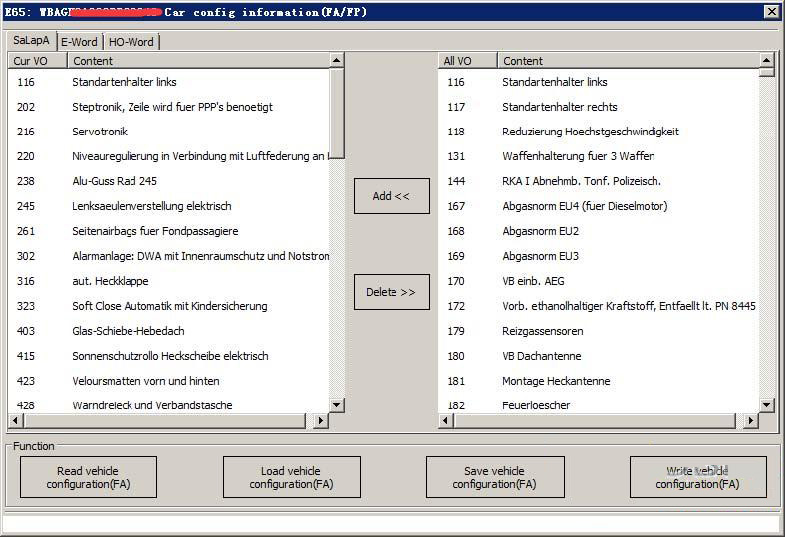Click Save vehicle configuration(FA) button
The image size is (785, 537).
[494, 477]
